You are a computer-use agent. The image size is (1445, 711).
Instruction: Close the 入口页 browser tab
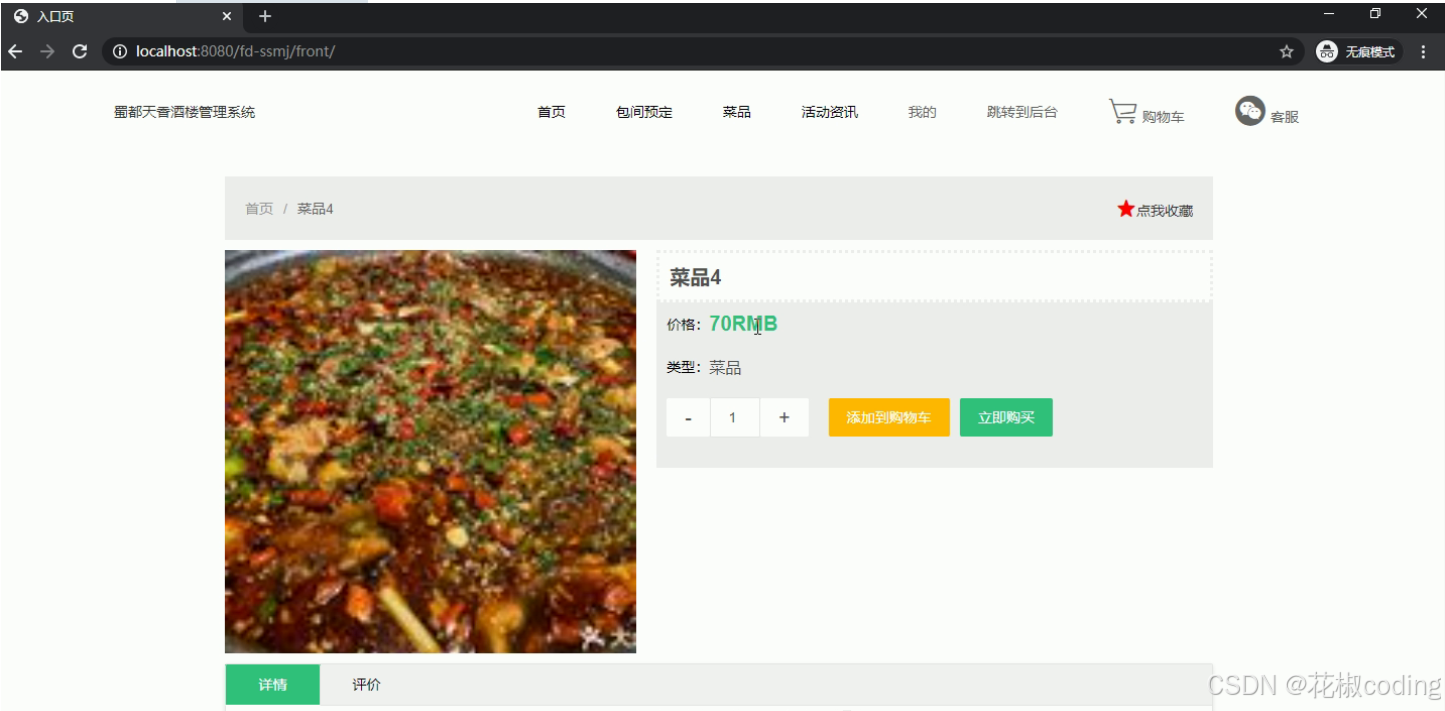click(227, 17)
